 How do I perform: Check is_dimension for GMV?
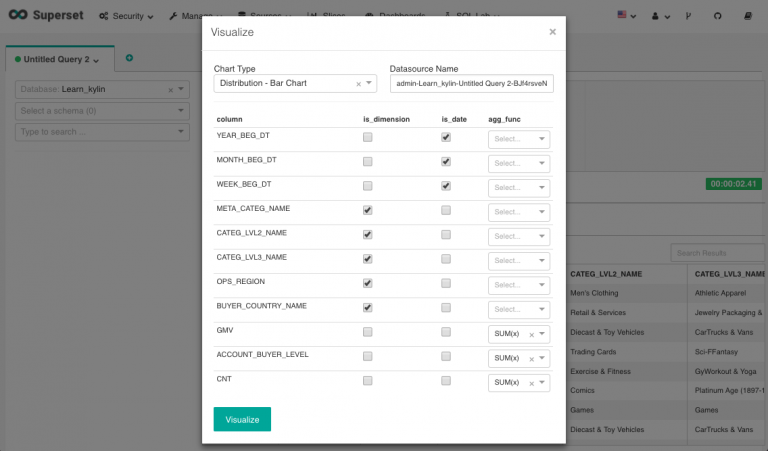tap(368, 332)
